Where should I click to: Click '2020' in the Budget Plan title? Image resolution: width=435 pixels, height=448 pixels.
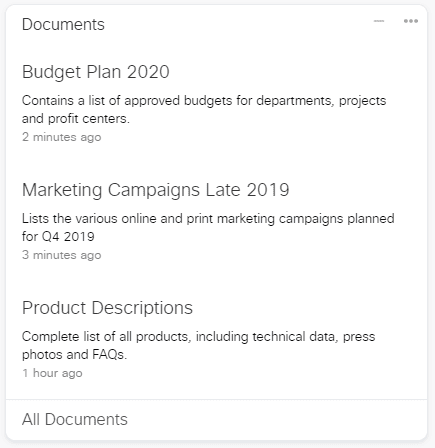point(148,72)
